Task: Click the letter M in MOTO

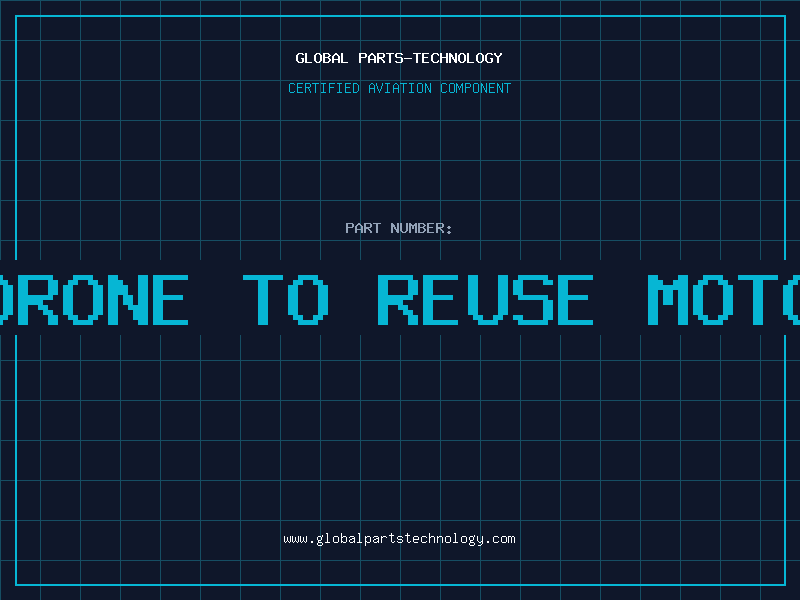Action: 668,299
